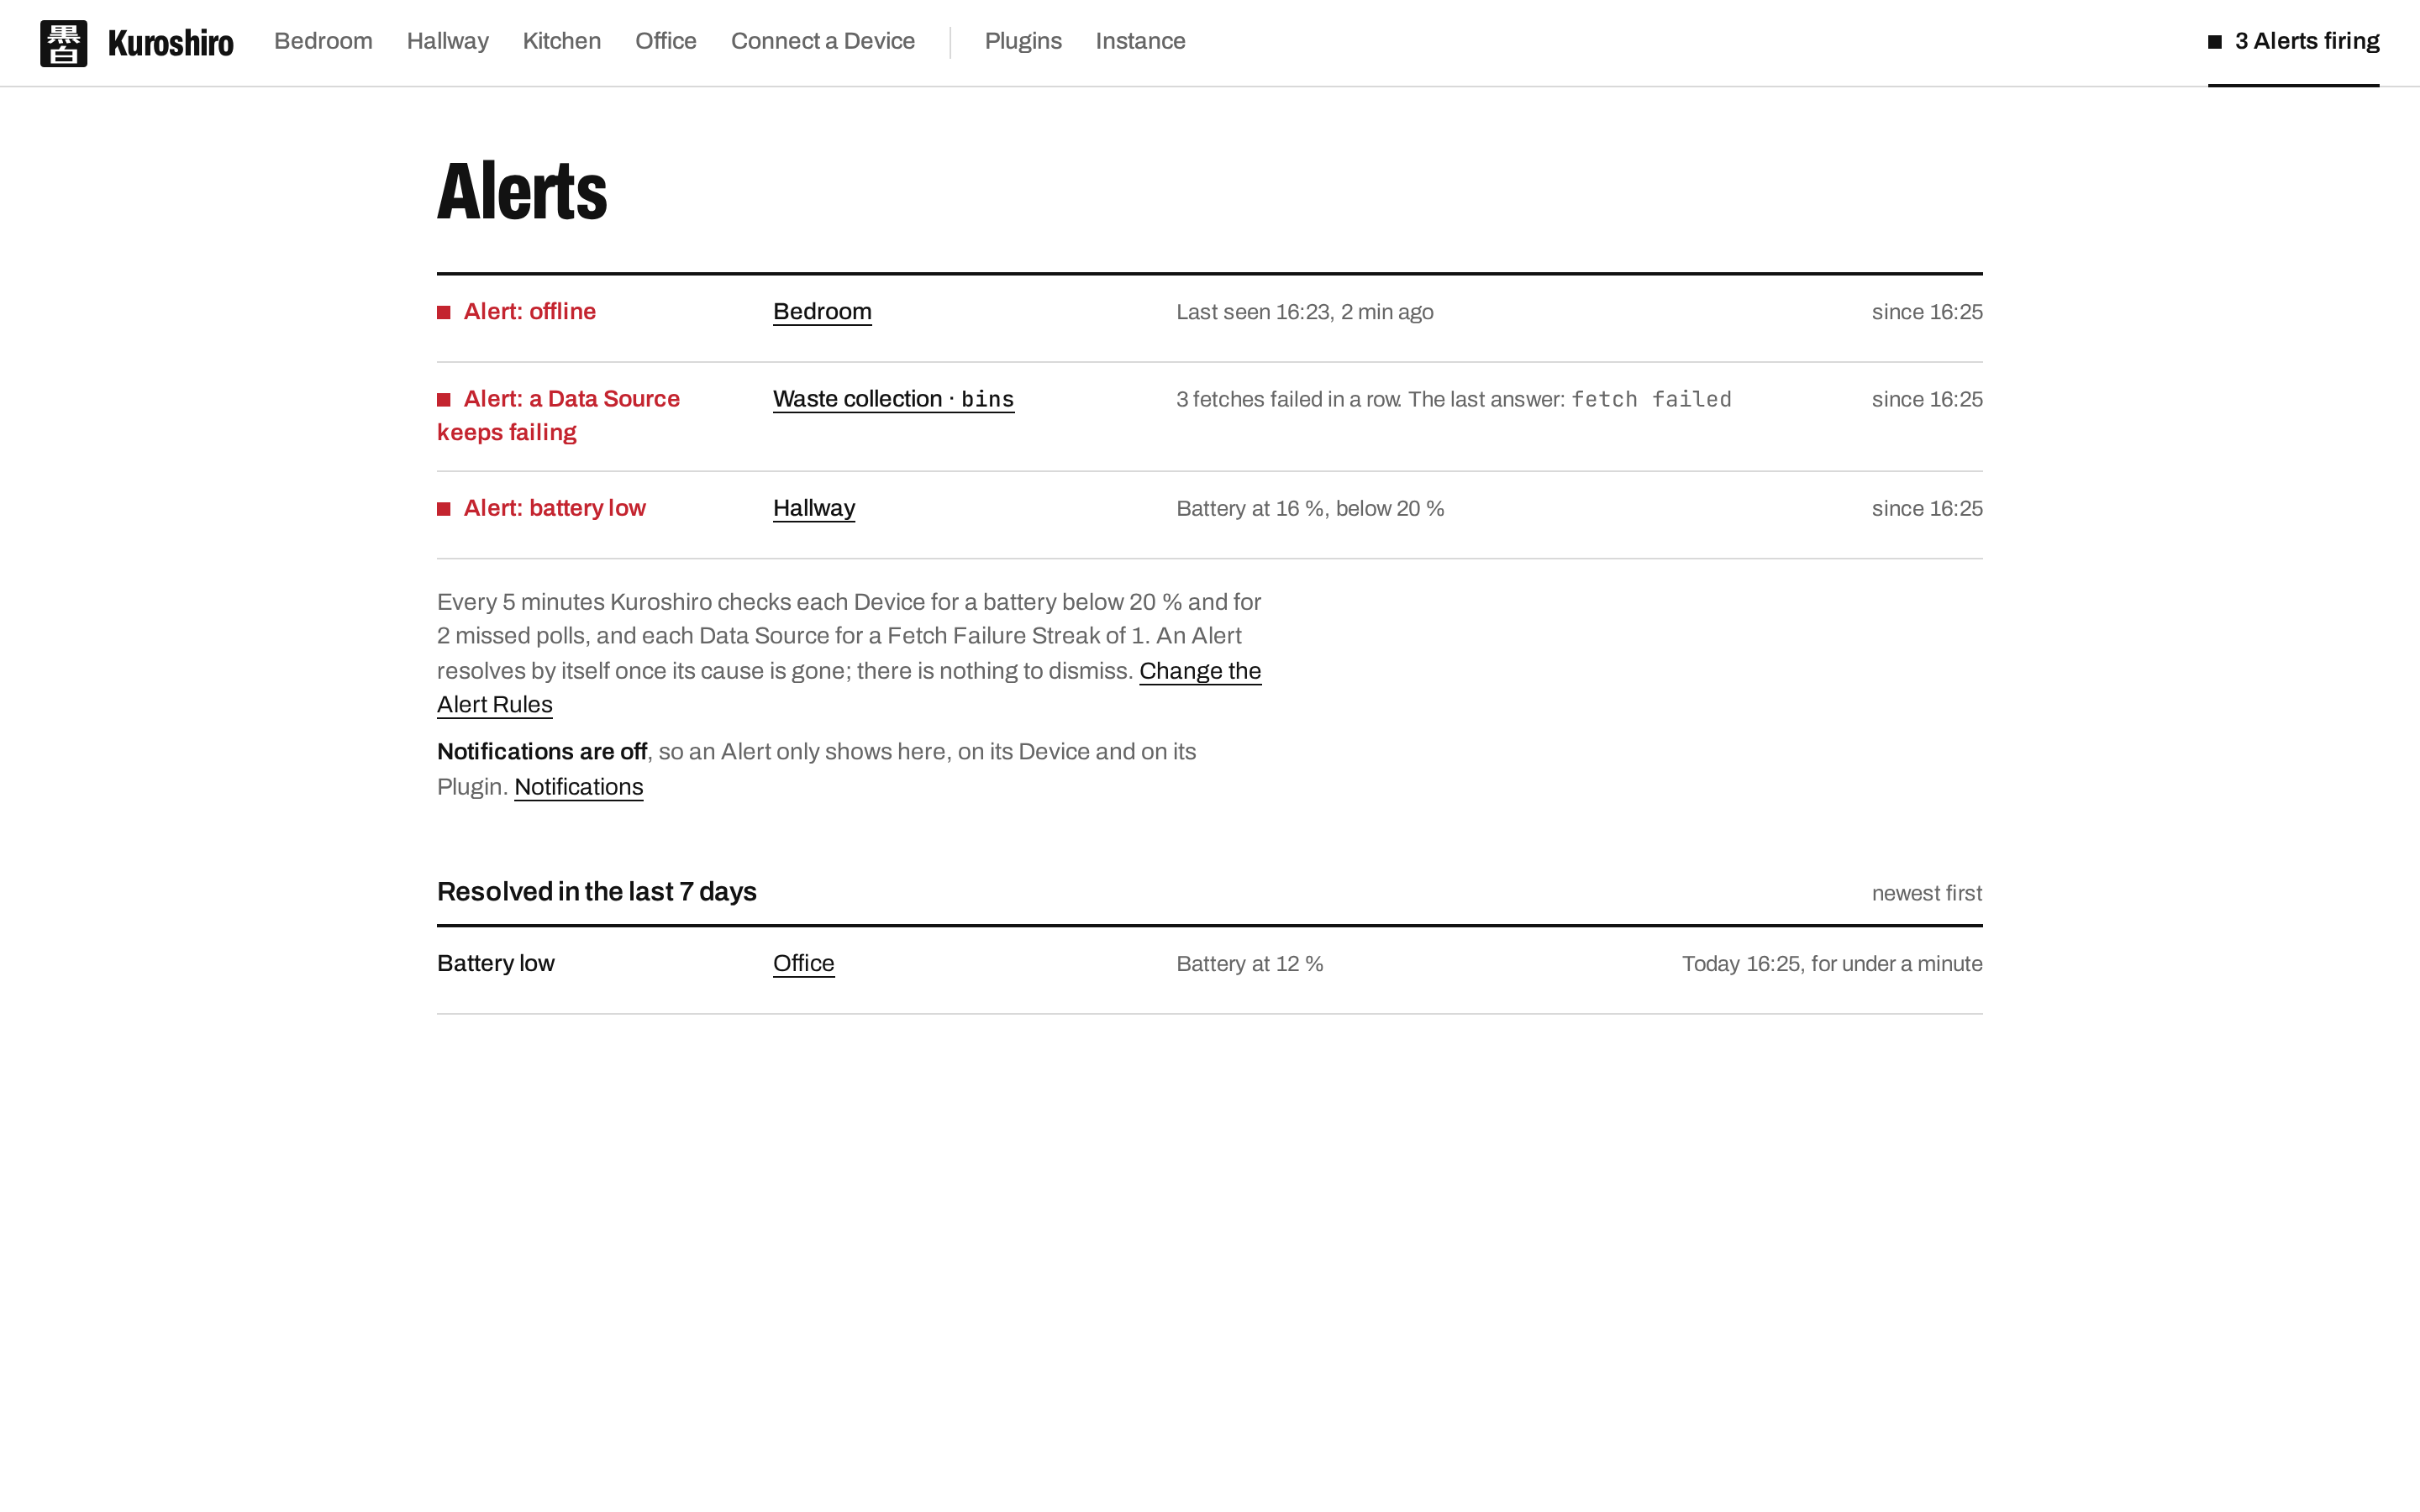Open the Hallway device link in alerts

[x=814, y=509]
